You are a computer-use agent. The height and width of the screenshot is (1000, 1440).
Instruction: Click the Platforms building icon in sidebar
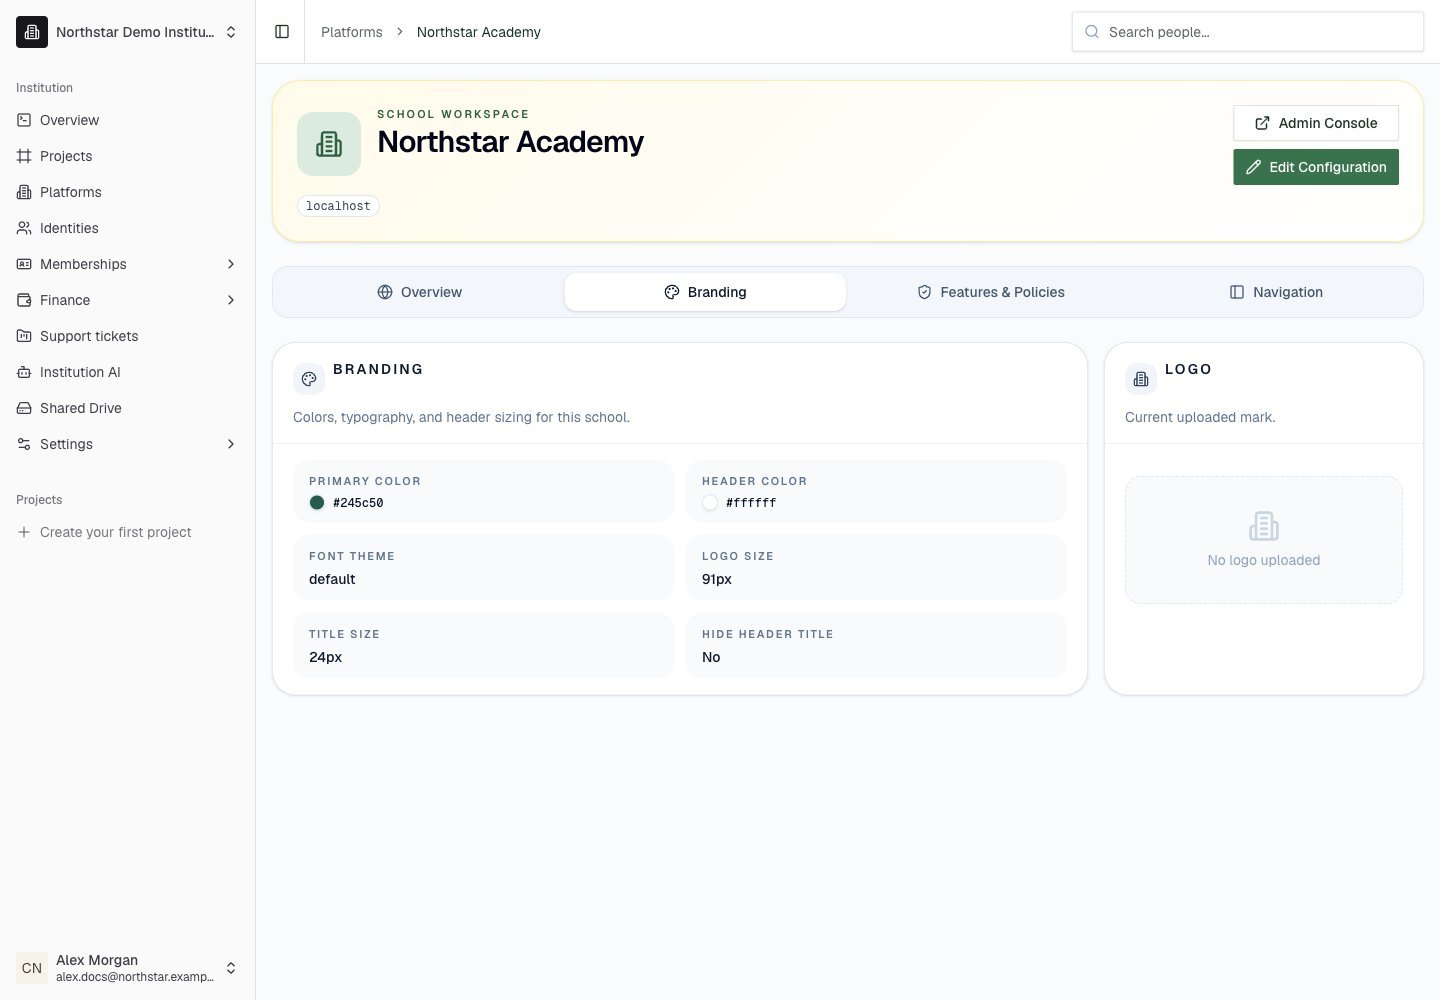coord(24,192)
